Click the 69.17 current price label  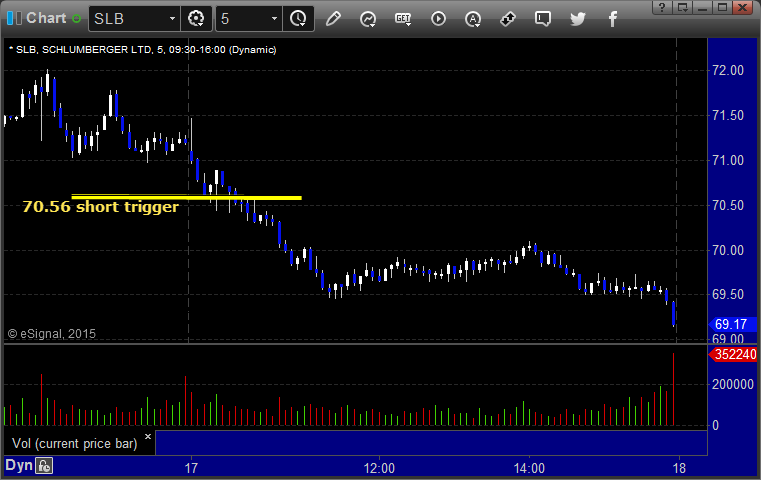pyautogui.click(x=732, y=324)
